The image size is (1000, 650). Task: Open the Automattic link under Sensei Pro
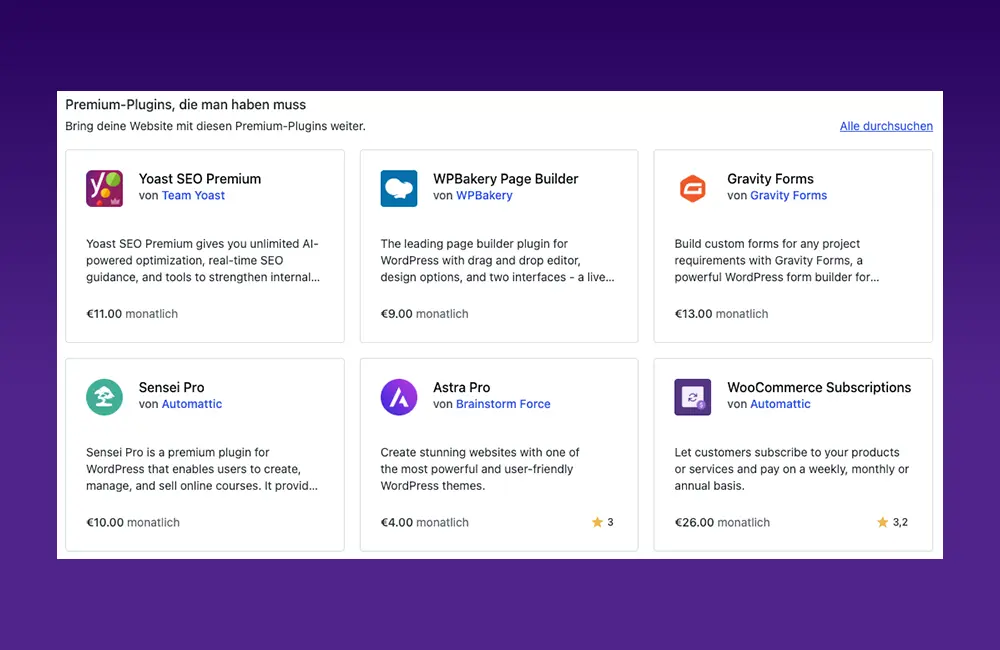(192, 405)
